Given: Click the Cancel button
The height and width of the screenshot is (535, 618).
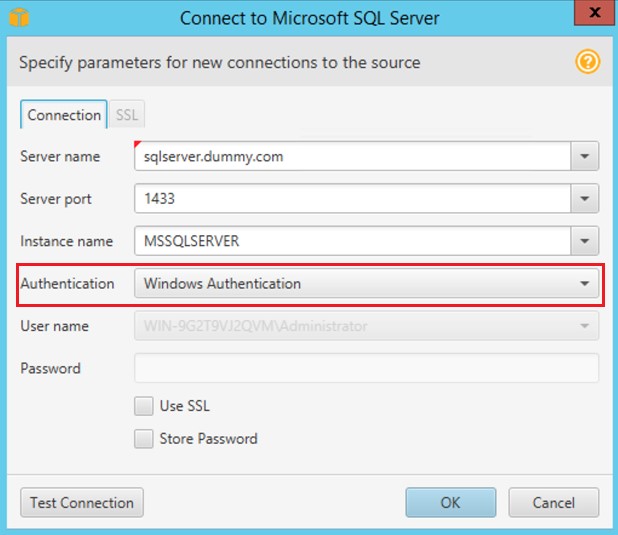Looking at the screenshot, I should [554, 503].
